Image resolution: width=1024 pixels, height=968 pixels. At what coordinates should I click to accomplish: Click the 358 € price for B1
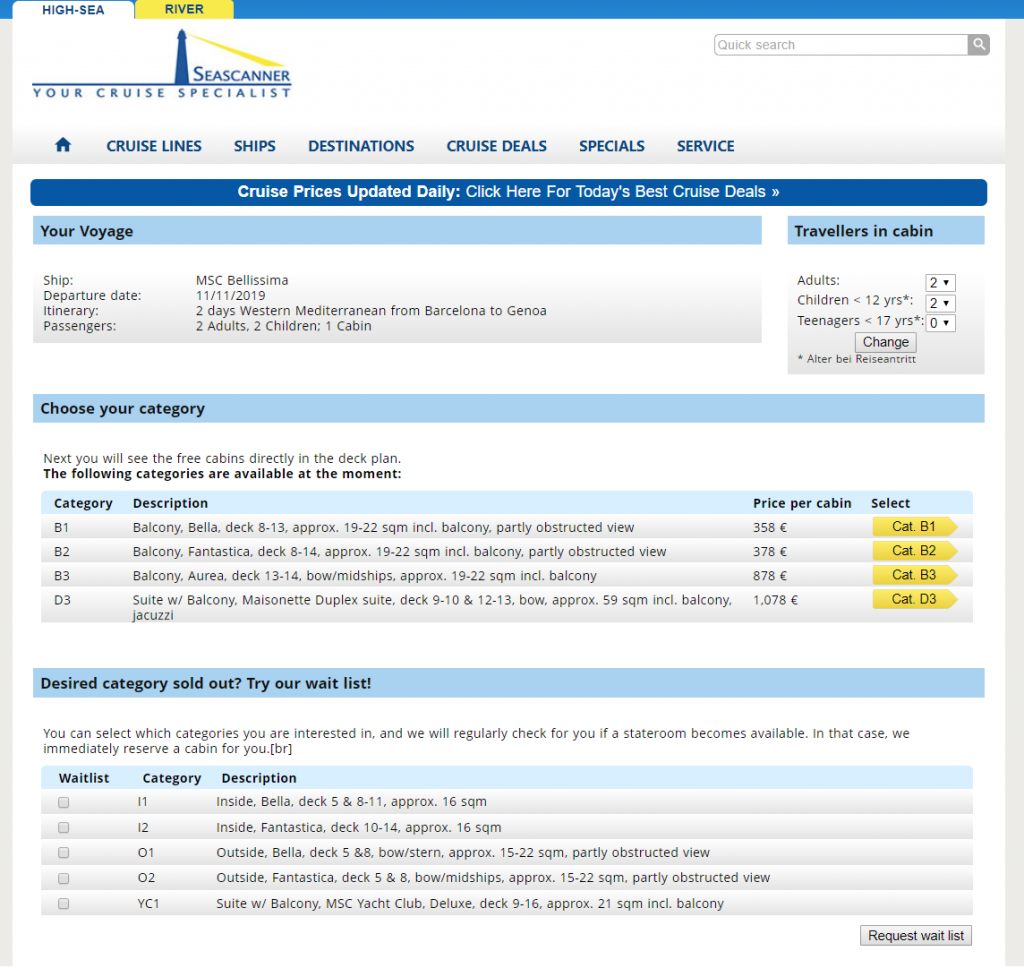pyautogui.click(x=770, y=527)
